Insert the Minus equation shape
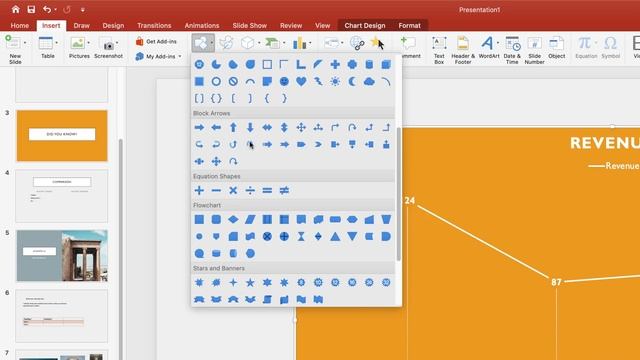Screen dimensions: 640x360 pos(216,190)
